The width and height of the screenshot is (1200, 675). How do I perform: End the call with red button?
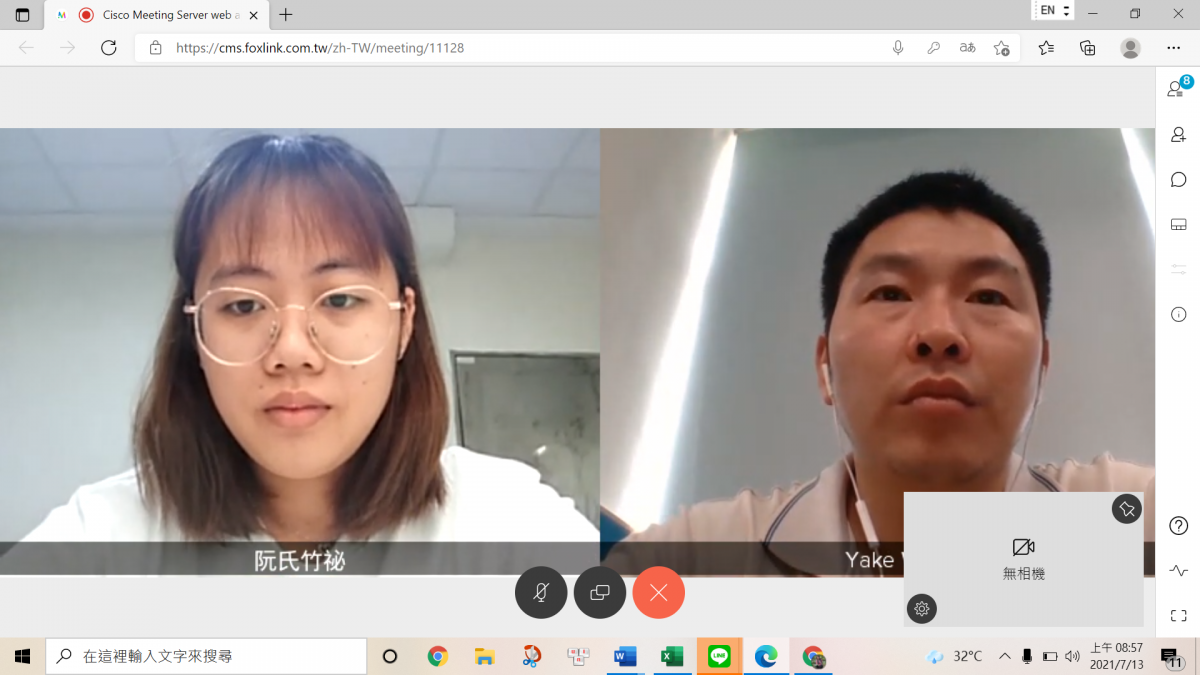[658, 593]
